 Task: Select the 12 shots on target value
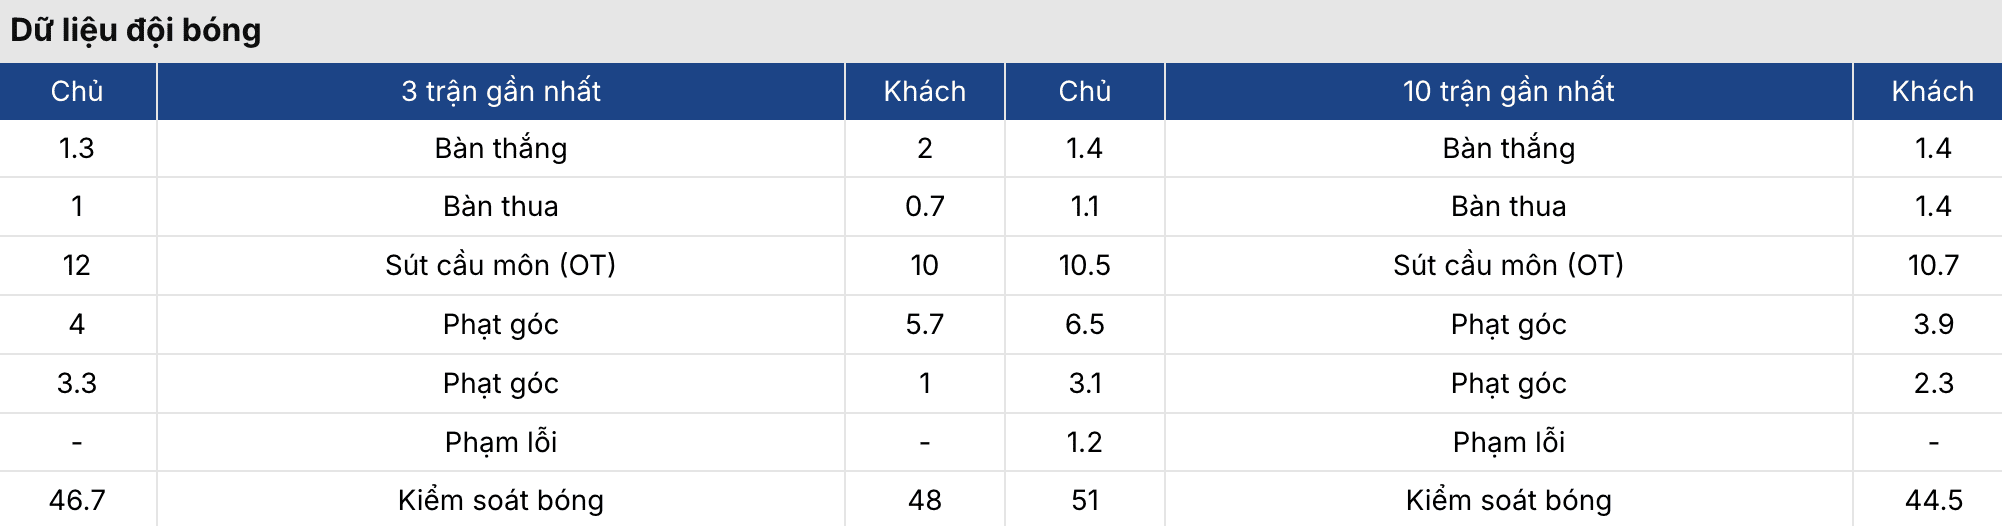point(77,265)
